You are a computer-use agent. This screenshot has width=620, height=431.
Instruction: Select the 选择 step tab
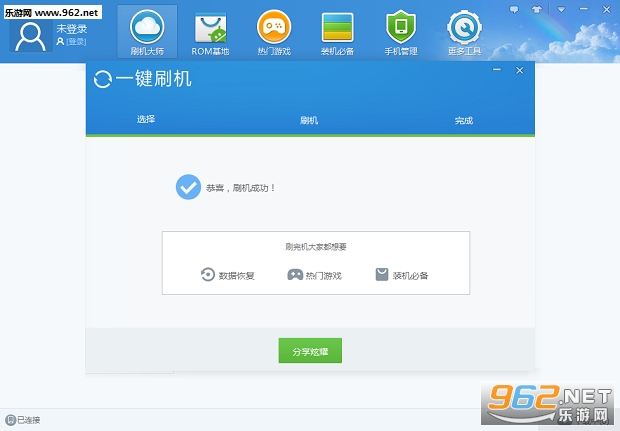pos(146,120)
